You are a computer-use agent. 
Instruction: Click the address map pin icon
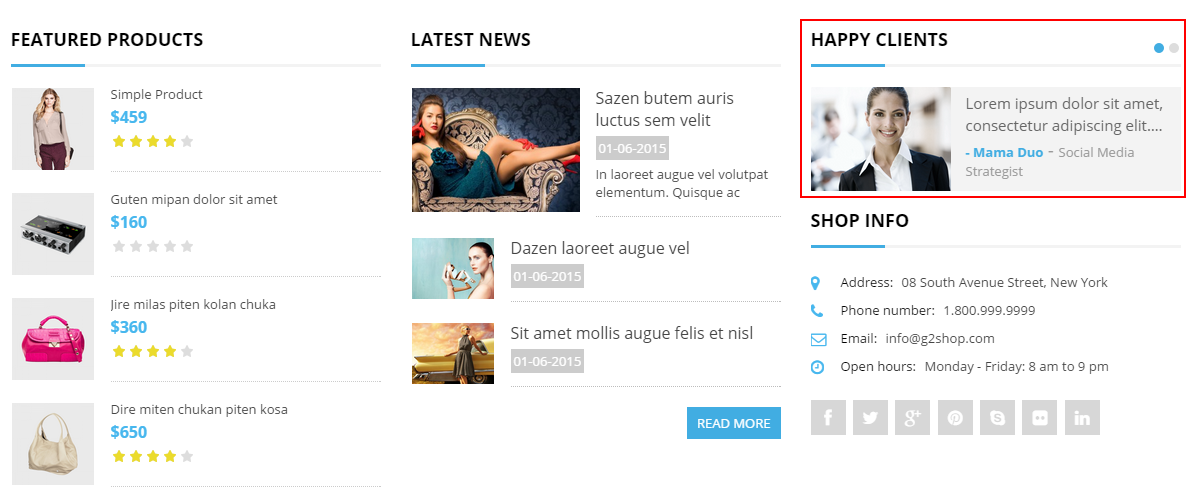[815, 283]
